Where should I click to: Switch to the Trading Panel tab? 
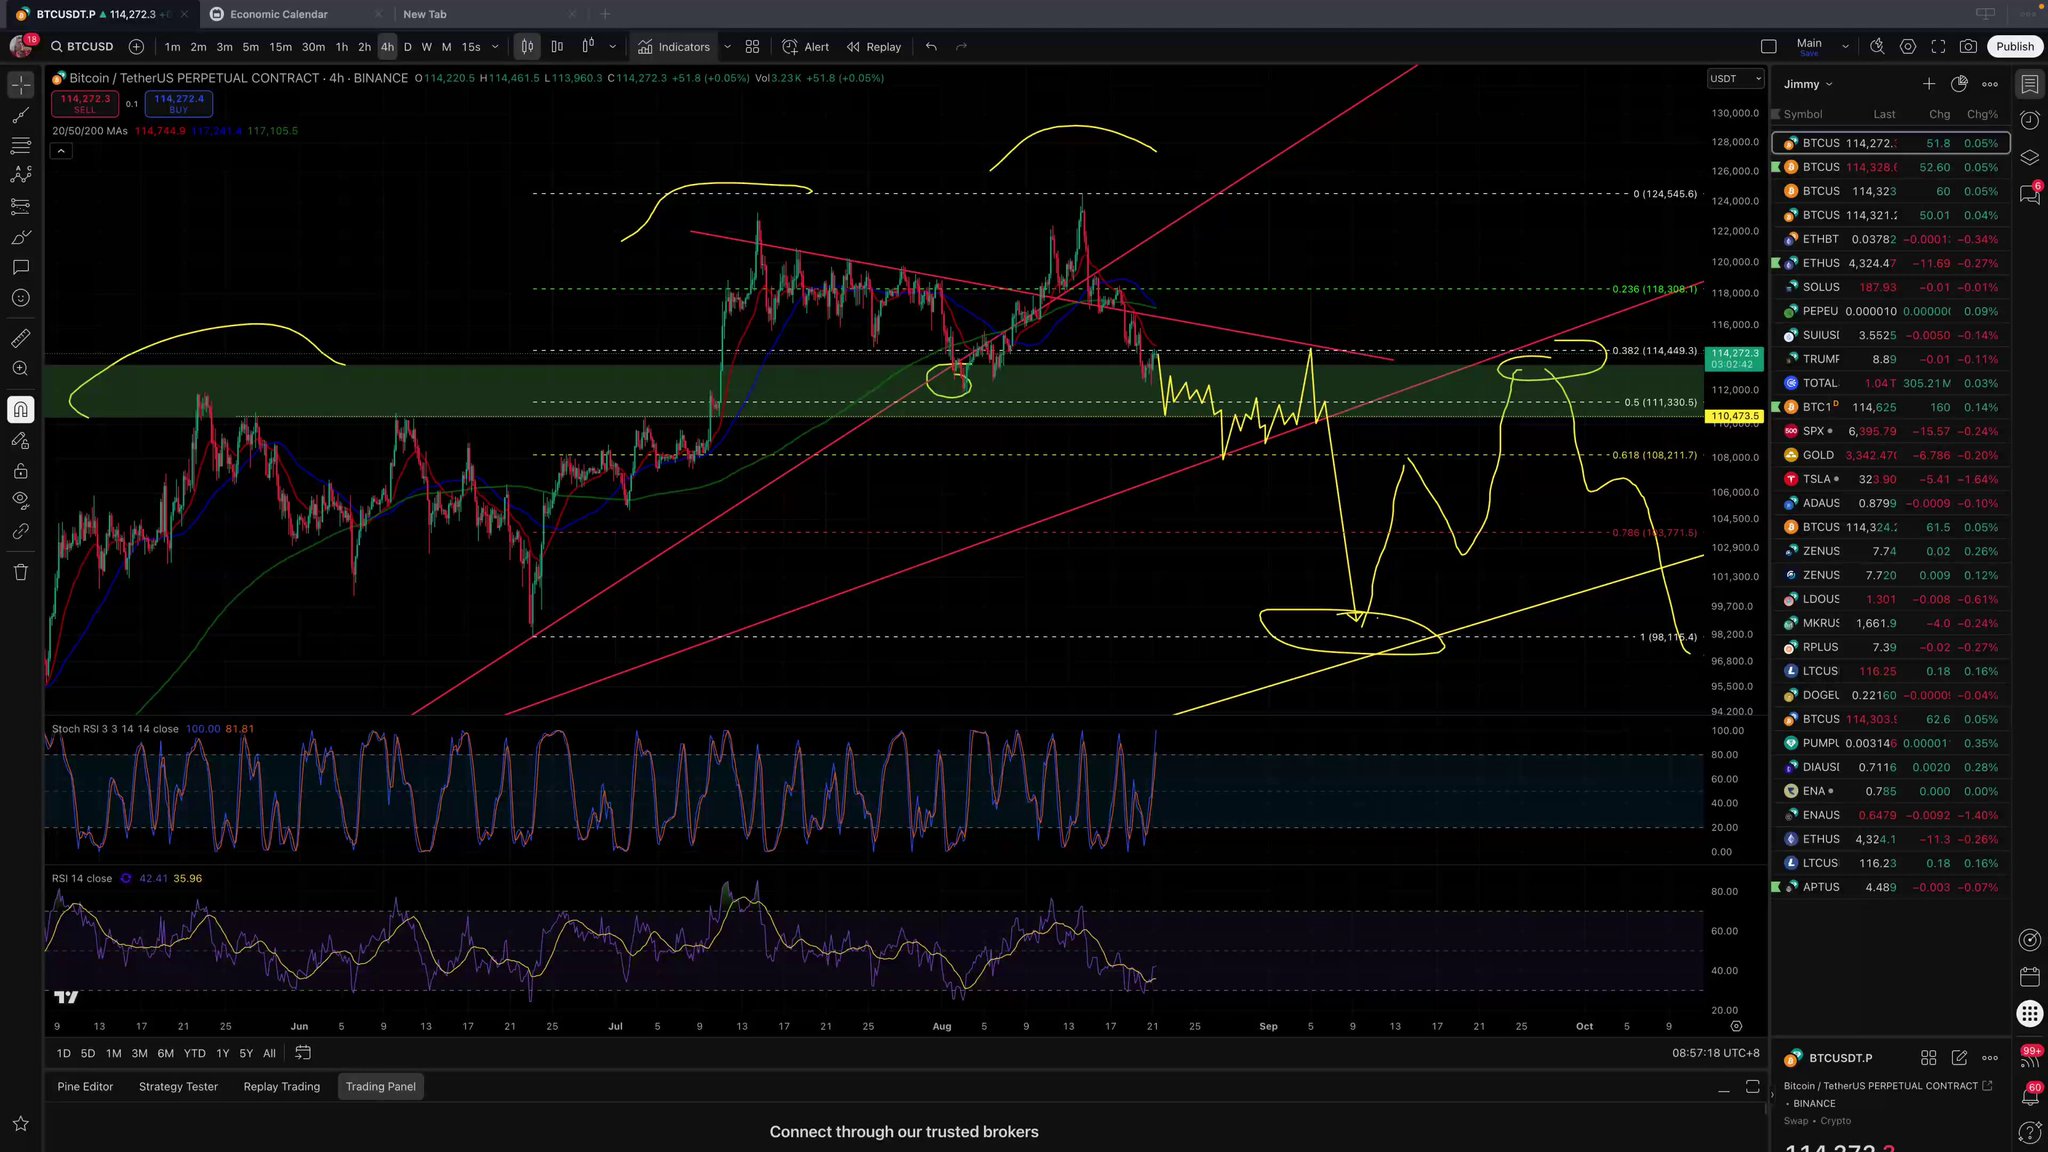point(381,1087)
